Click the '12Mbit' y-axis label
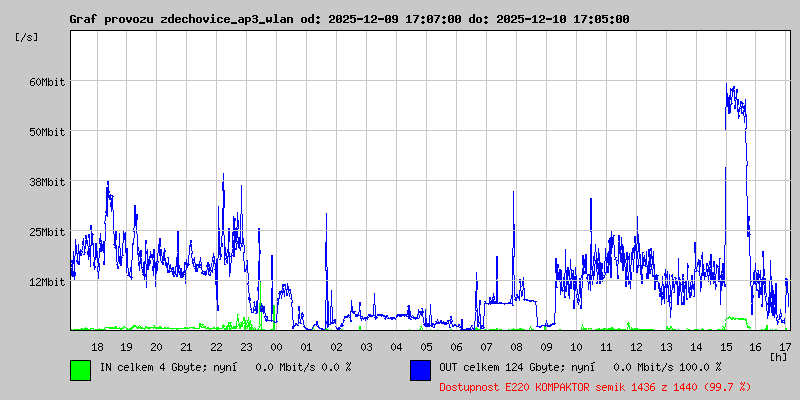Image resolution: width=800 pixels, height=400 pixels. click(x=47, y=282)
